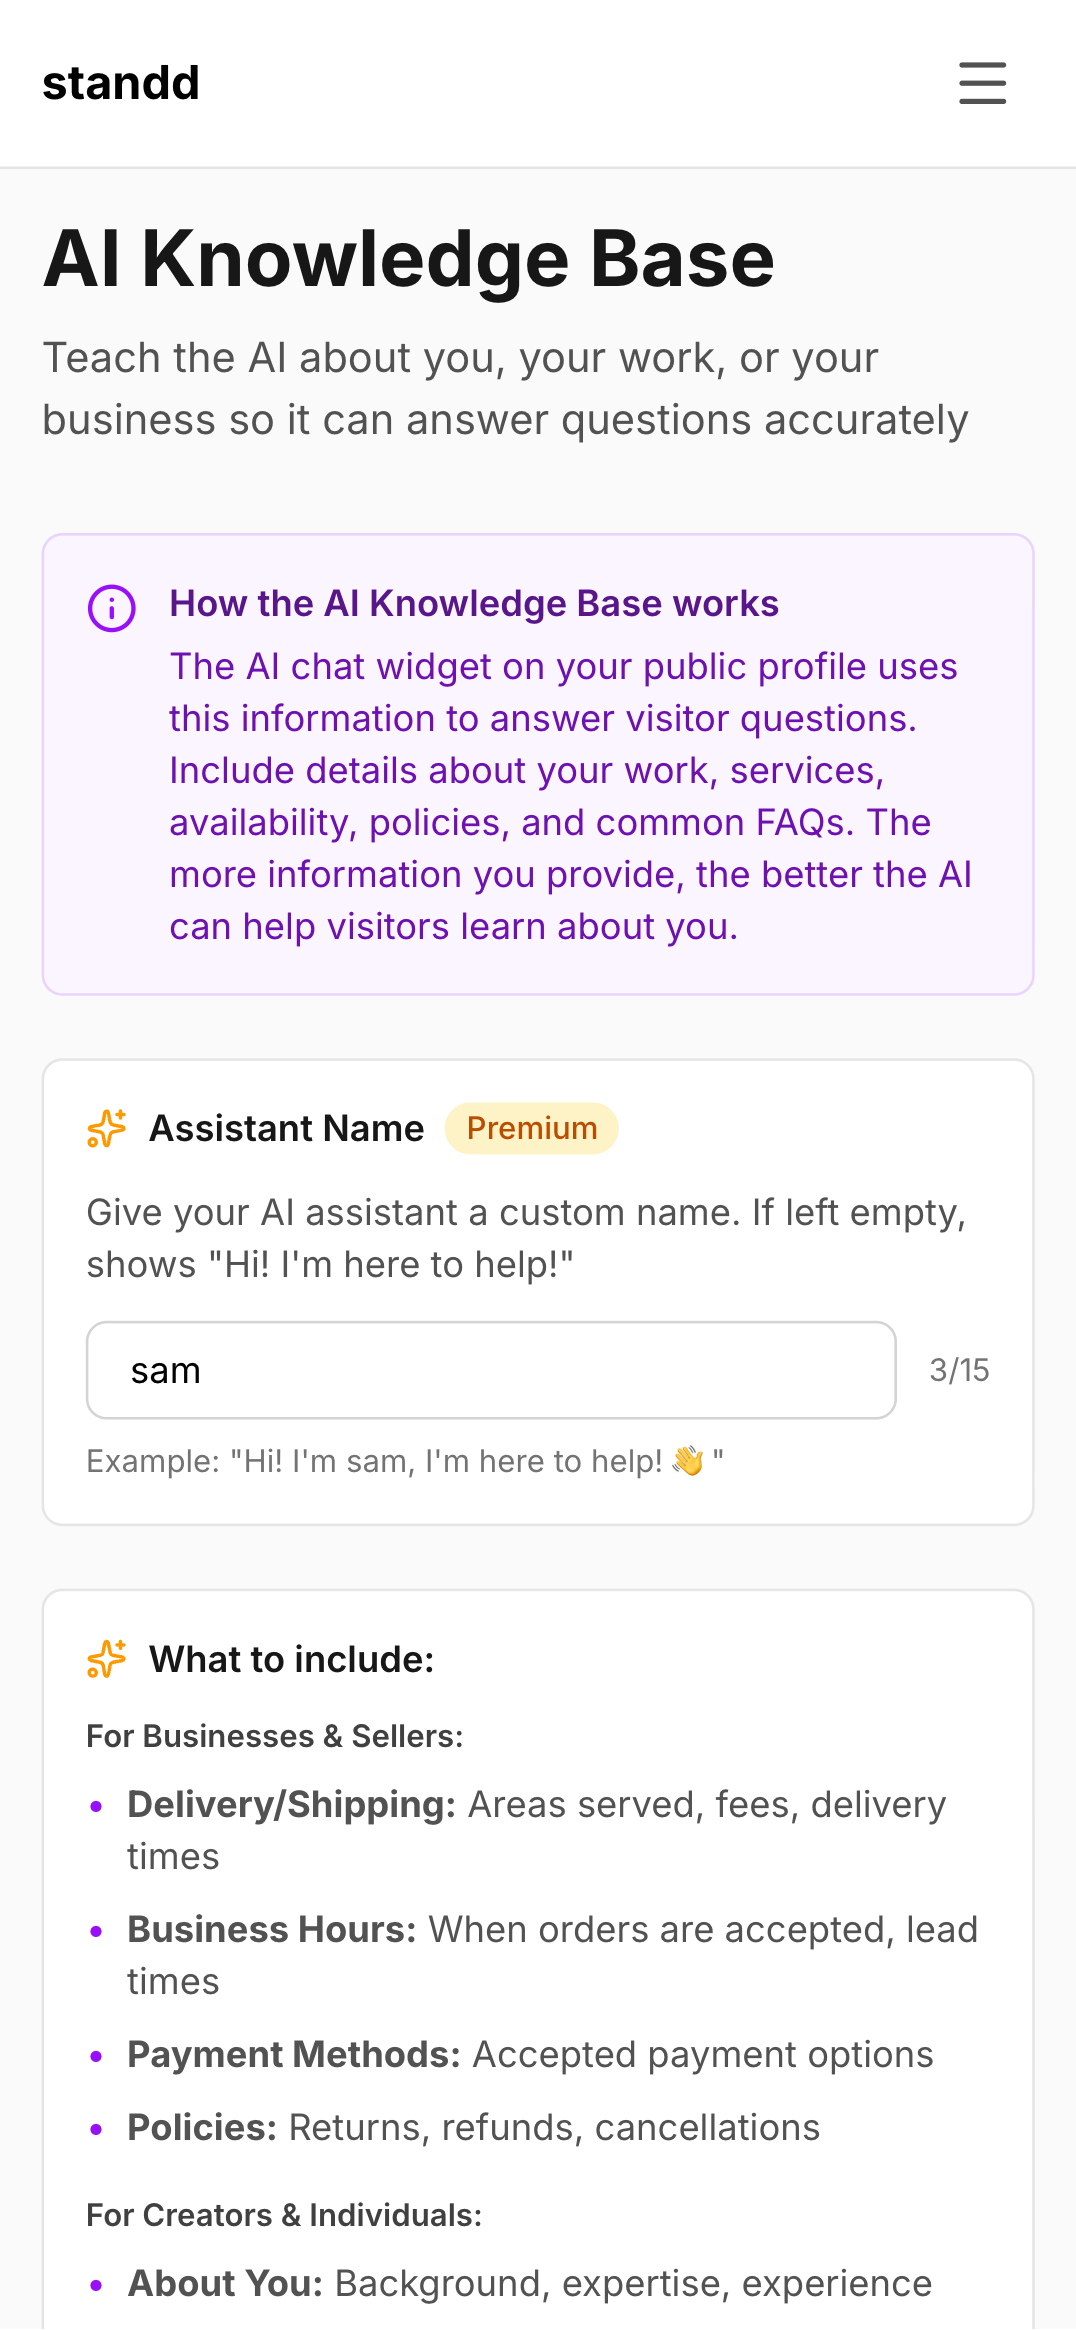The width and height of the screenshot is (1076, 2330).
Task: Click the info icon in the purple banner
Action: pyautogui.click(x=111, y=608)
